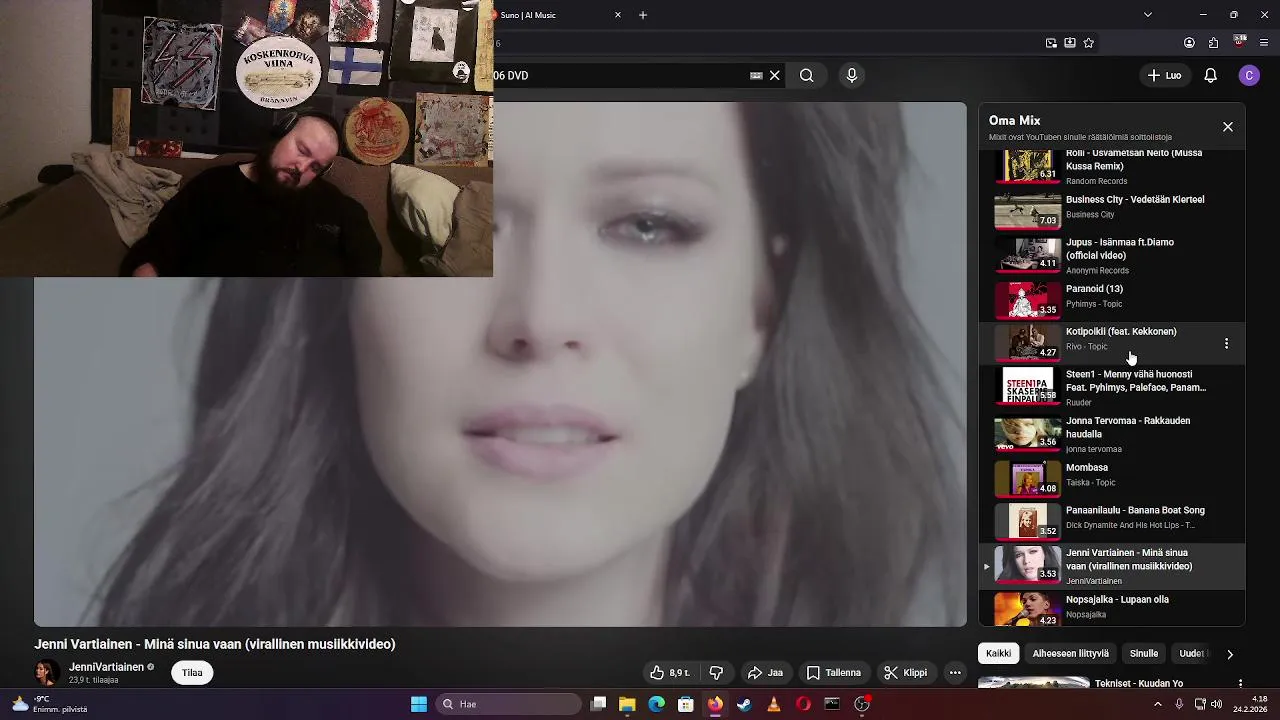This screenshot has width=1280, height=720.
Task: Open the JenniVartiainen channel name link
Action: coord(106,667)
